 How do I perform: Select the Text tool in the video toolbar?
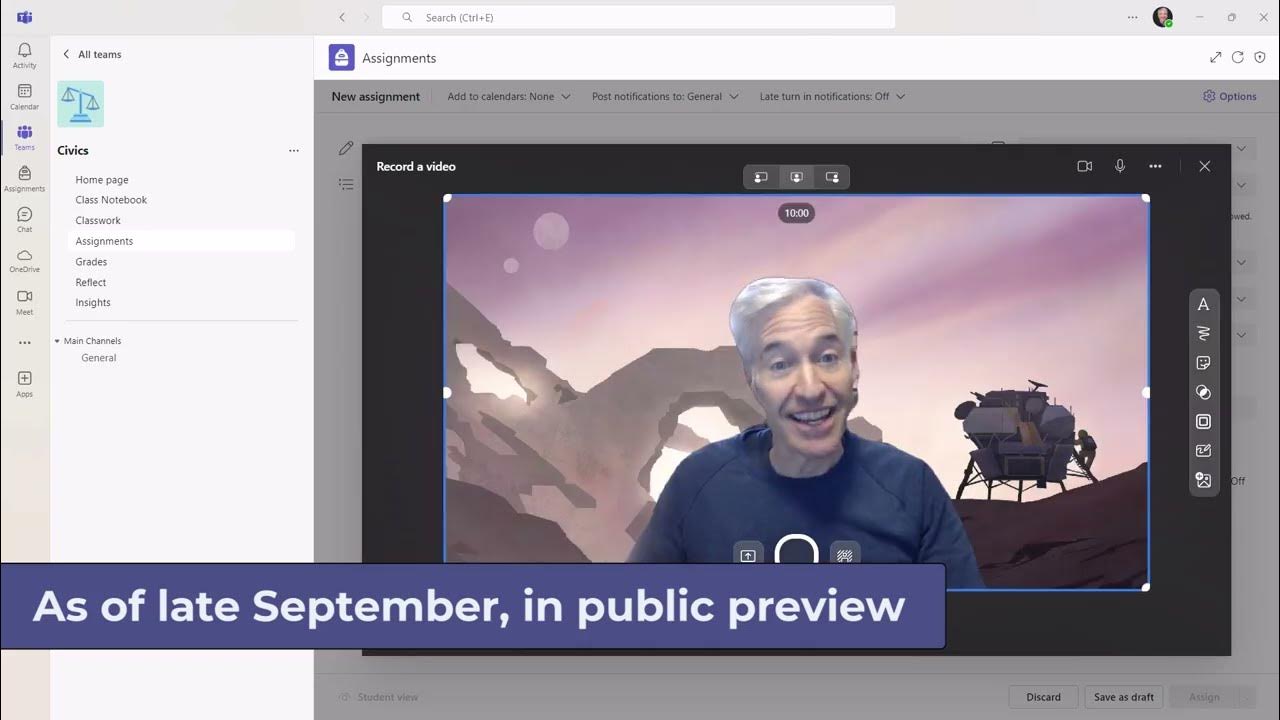point(1203,304)
